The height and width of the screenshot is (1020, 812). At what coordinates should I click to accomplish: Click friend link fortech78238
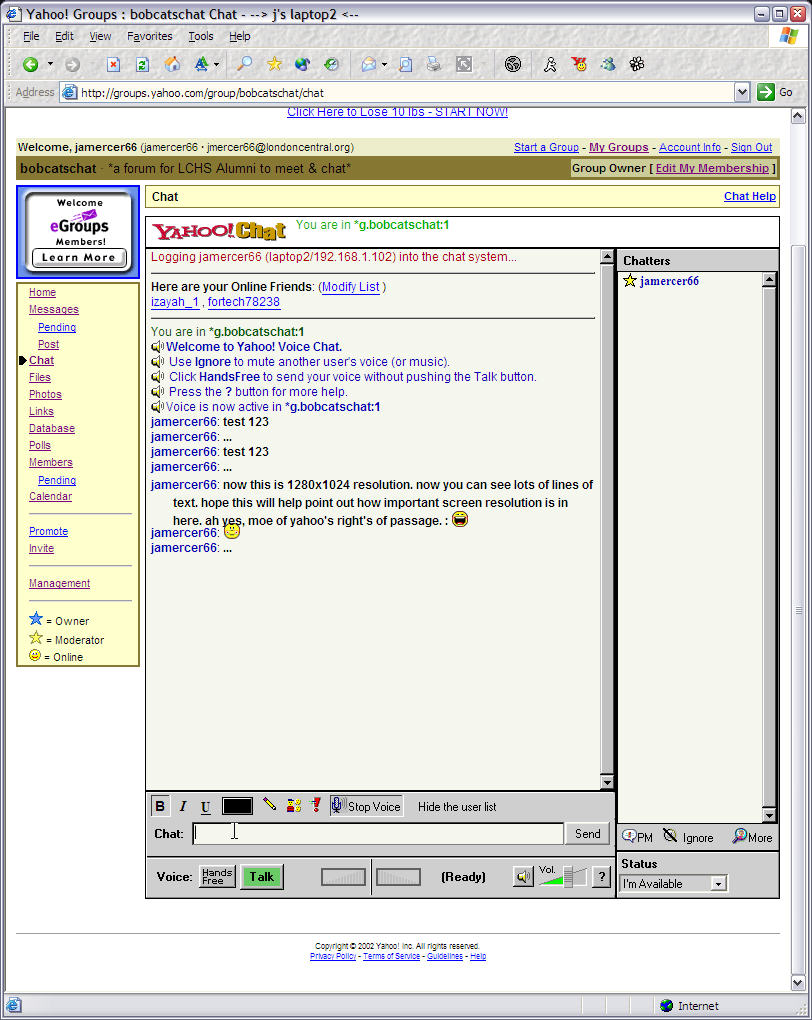click(244, 302)
